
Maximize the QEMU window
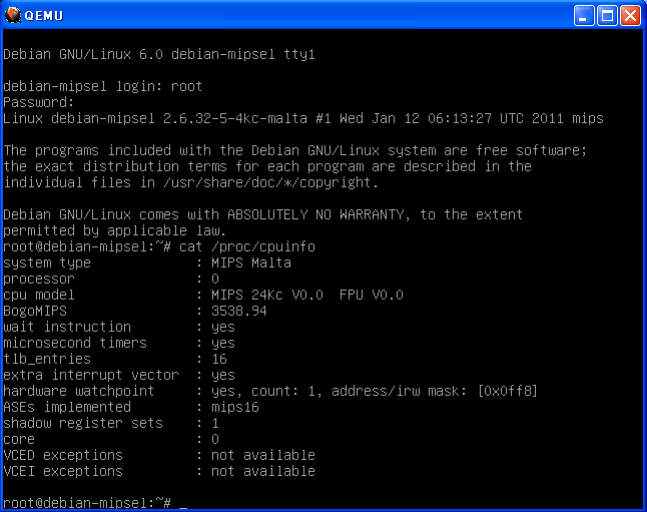607,16
